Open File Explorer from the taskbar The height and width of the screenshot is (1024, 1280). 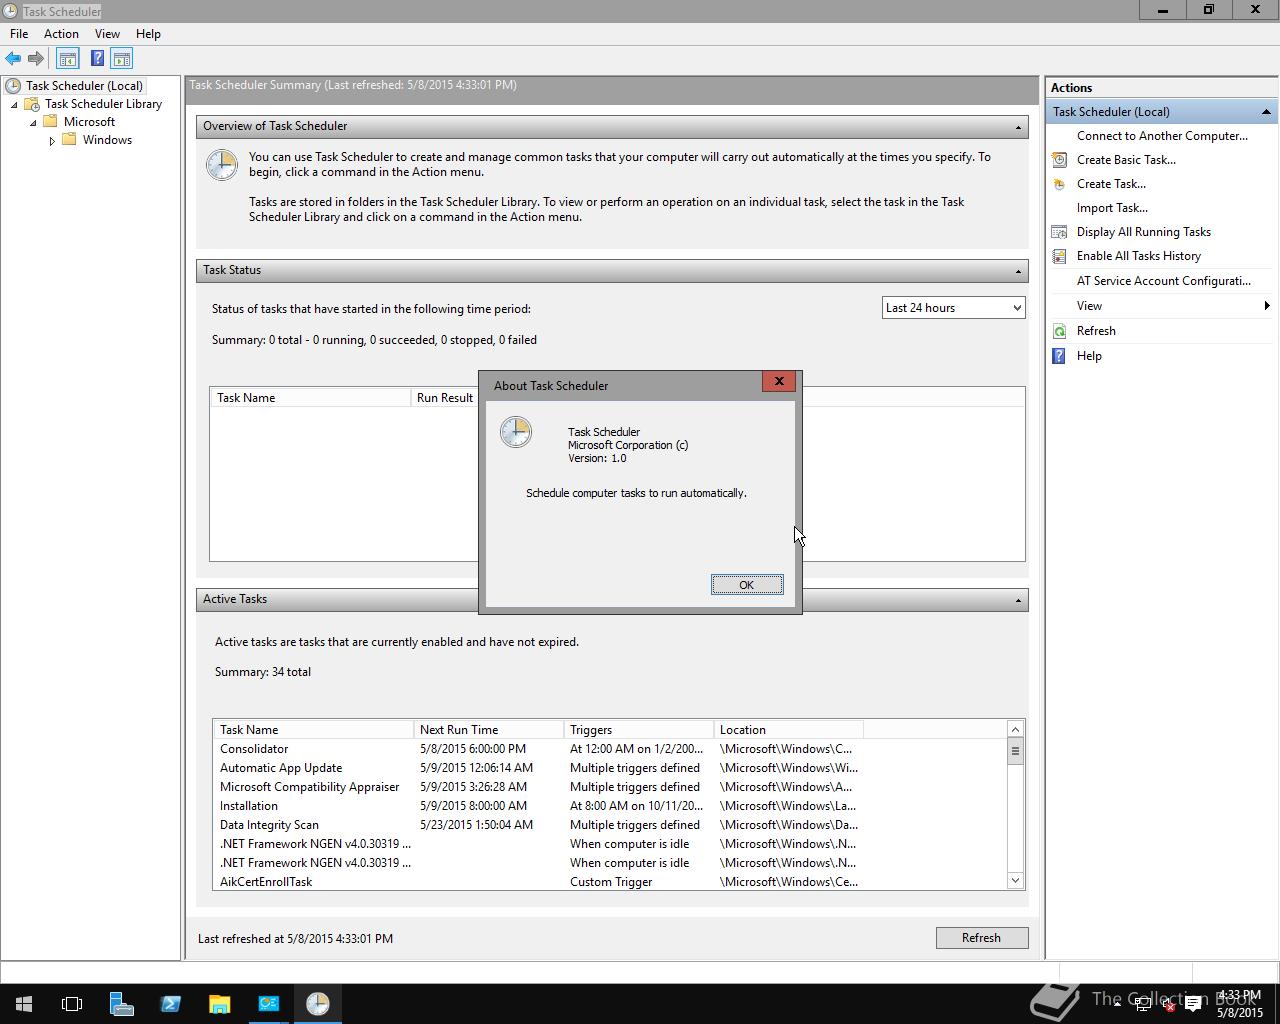[x=219, y=1004]
